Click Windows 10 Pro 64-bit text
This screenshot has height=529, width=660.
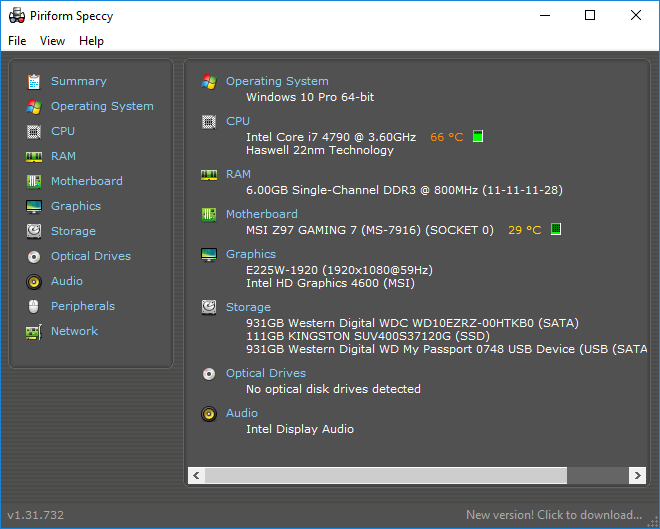click(310, 97)
